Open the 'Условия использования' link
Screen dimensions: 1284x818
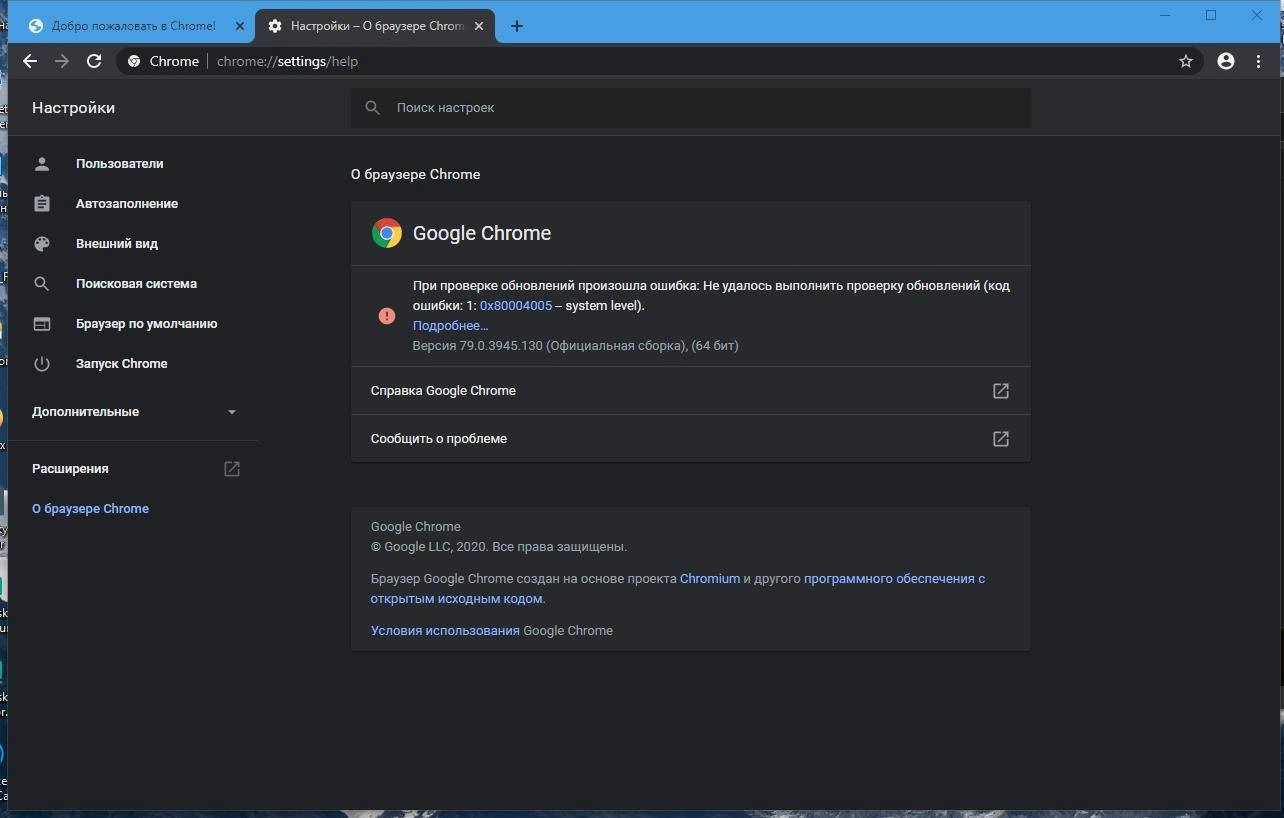[x=445, y=630]
